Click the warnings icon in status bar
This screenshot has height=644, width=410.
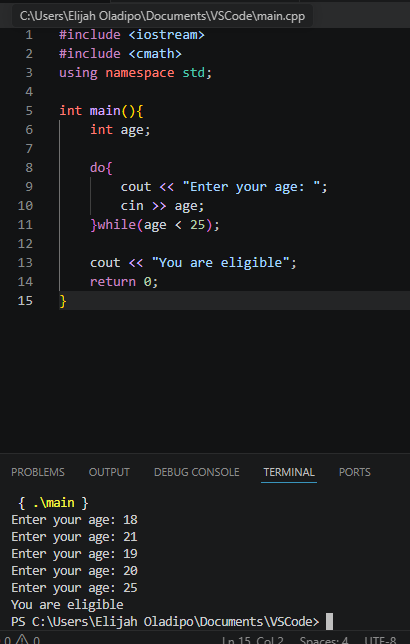pyautogui.click(x=22, y=639)
